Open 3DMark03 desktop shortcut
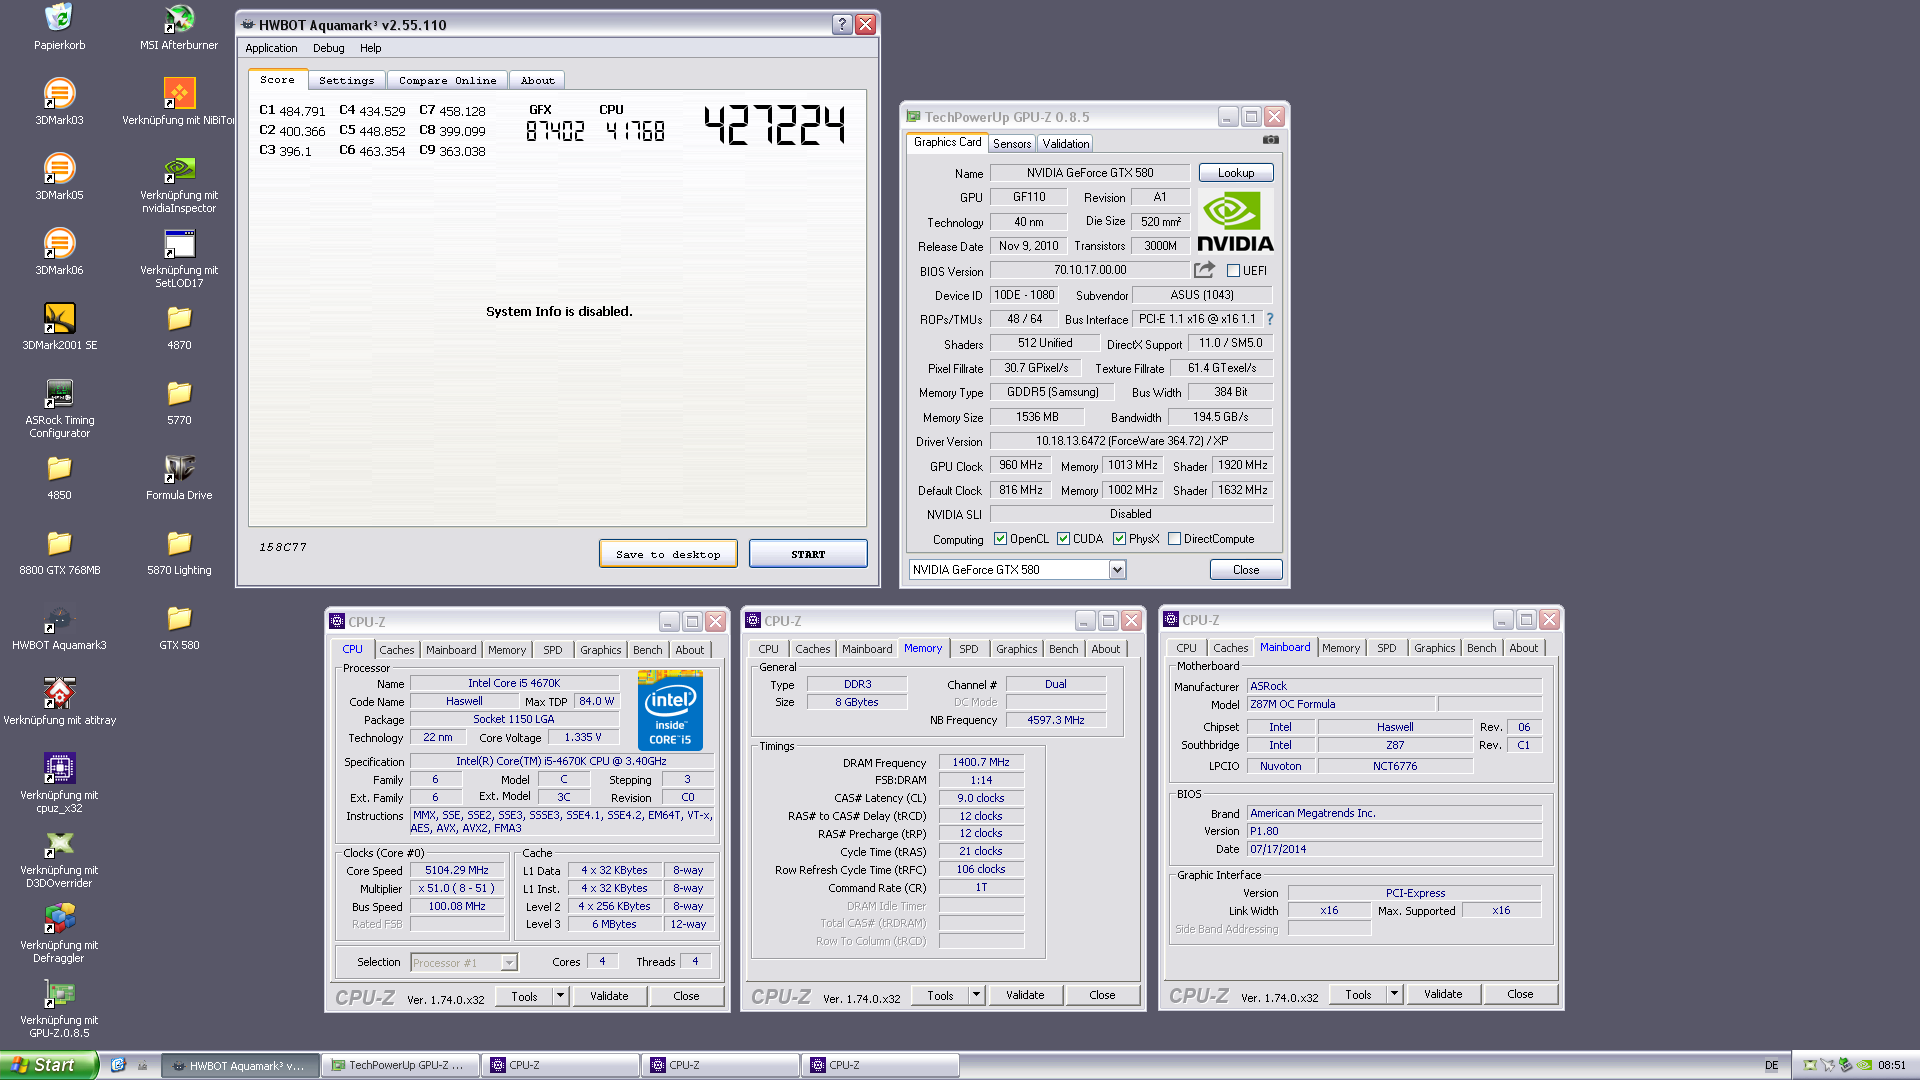This screenshot has height=1080, width=1920. 59,93
